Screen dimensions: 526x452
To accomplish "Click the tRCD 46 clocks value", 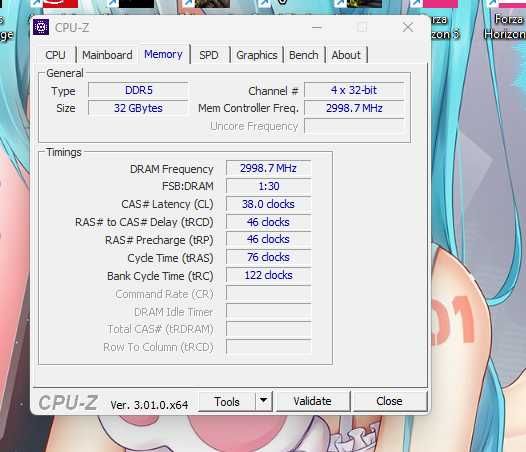I will pos(268,222).
